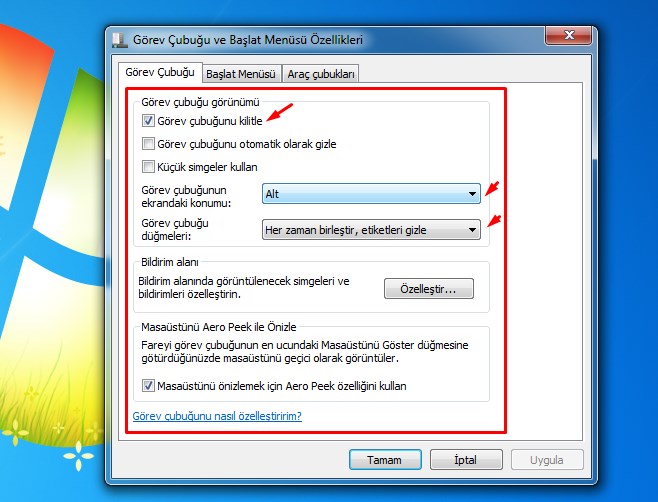Select the Görev Çubuğu tab
658x502 pixels.
pyautogui.click(x=158, y=72)
